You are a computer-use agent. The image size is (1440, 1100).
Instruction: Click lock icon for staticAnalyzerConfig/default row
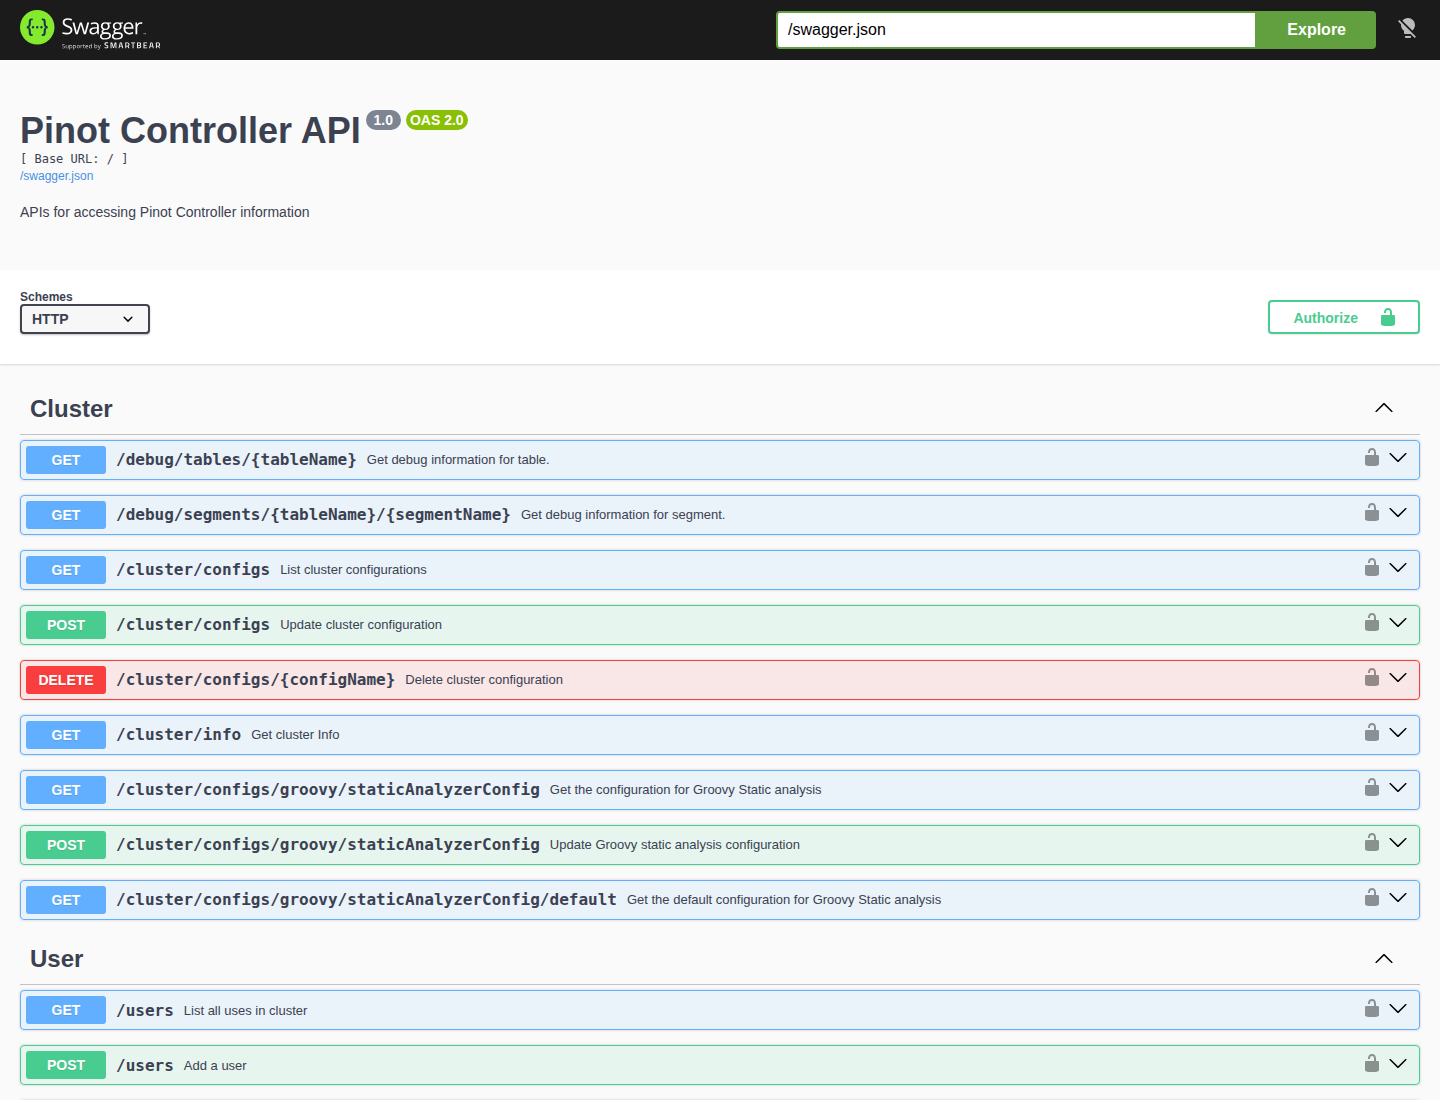[x=1372, y=897]
